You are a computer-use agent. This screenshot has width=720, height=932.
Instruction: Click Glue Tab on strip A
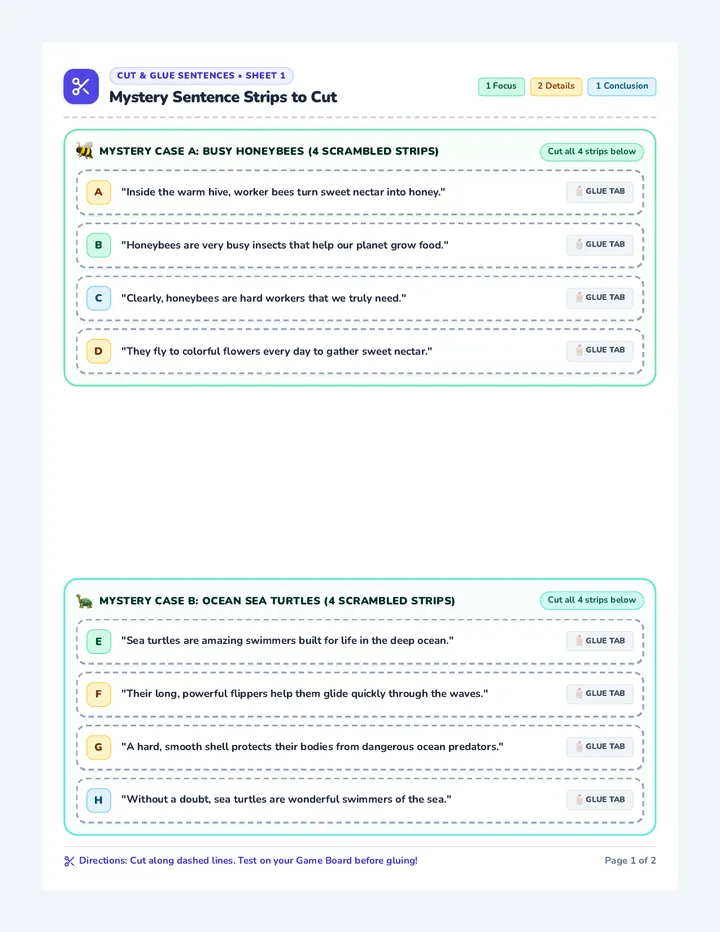pyautogui.click(x=600, y=191)
